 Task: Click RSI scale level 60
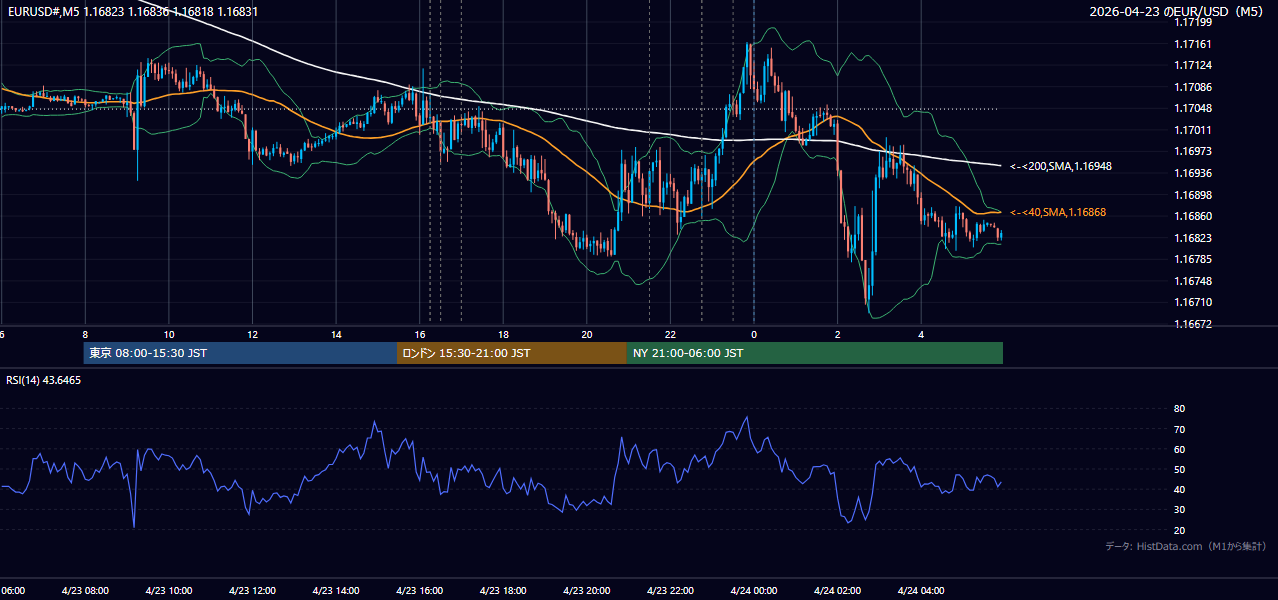point(1180,449)
